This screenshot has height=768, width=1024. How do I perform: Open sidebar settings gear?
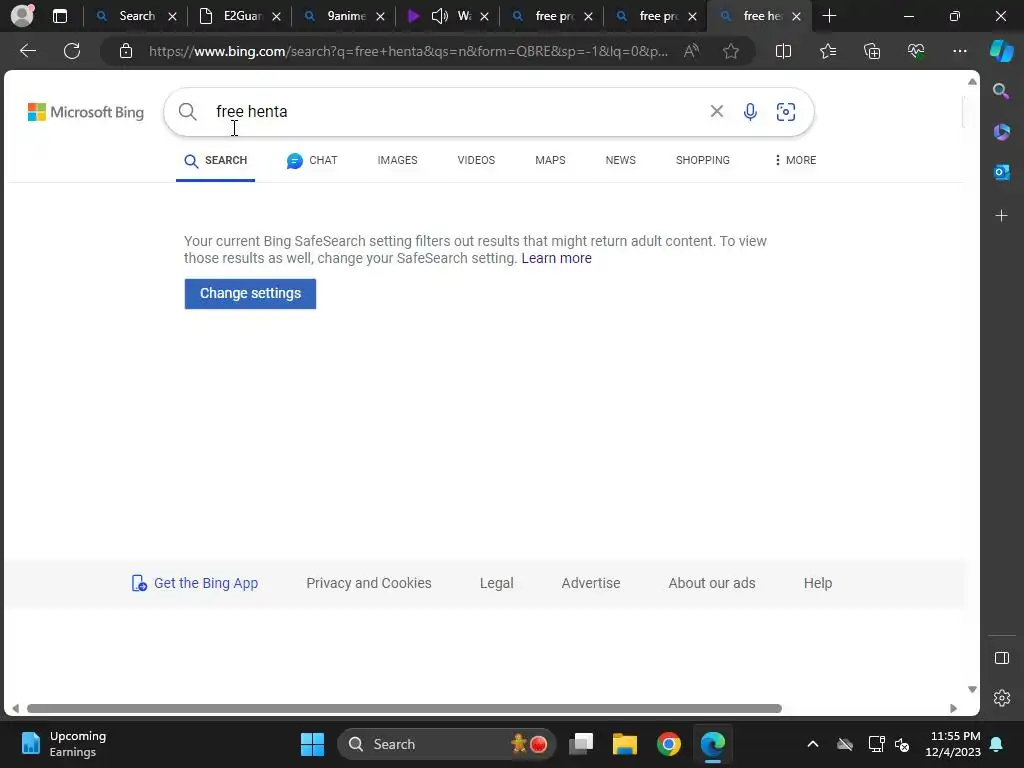coord(1001,698)
